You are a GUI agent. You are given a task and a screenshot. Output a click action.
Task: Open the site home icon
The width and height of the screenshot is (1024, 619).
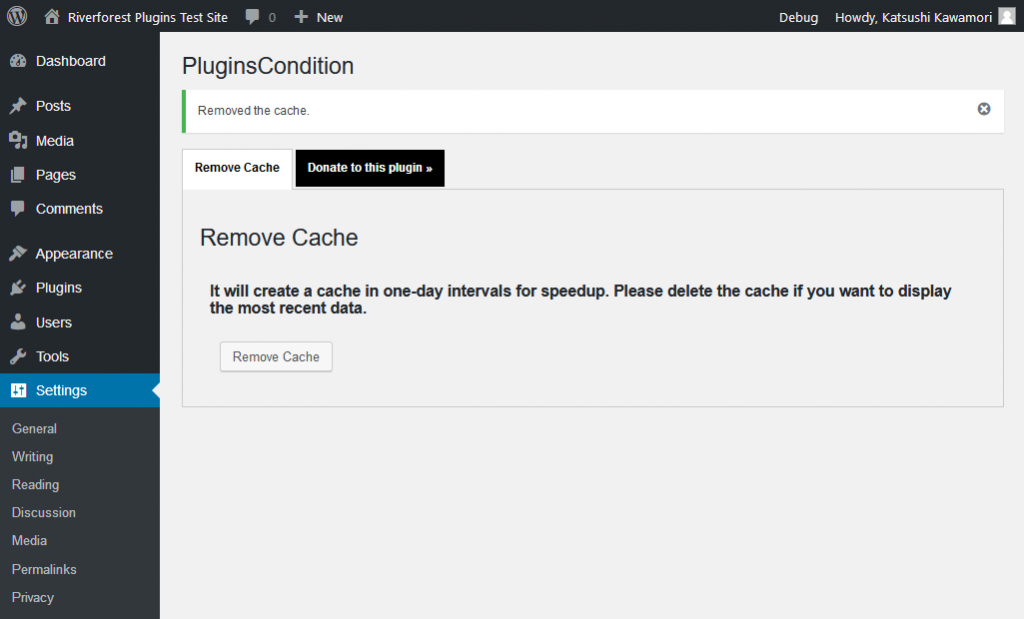[52, 17]
